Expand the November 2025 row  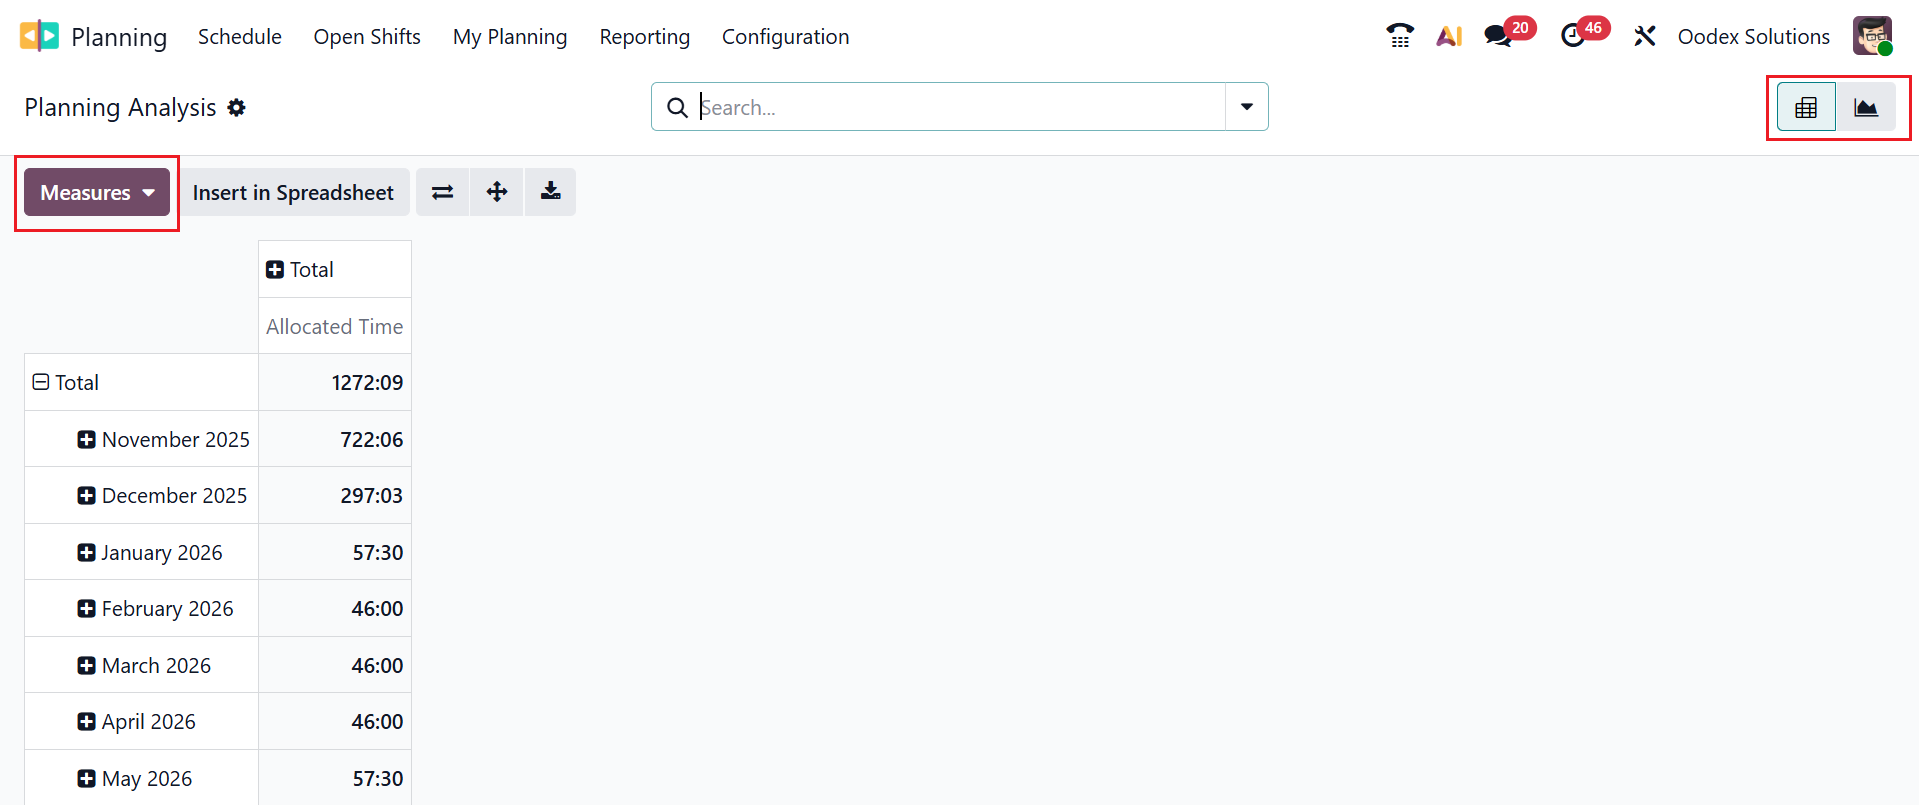pos(86,438)
